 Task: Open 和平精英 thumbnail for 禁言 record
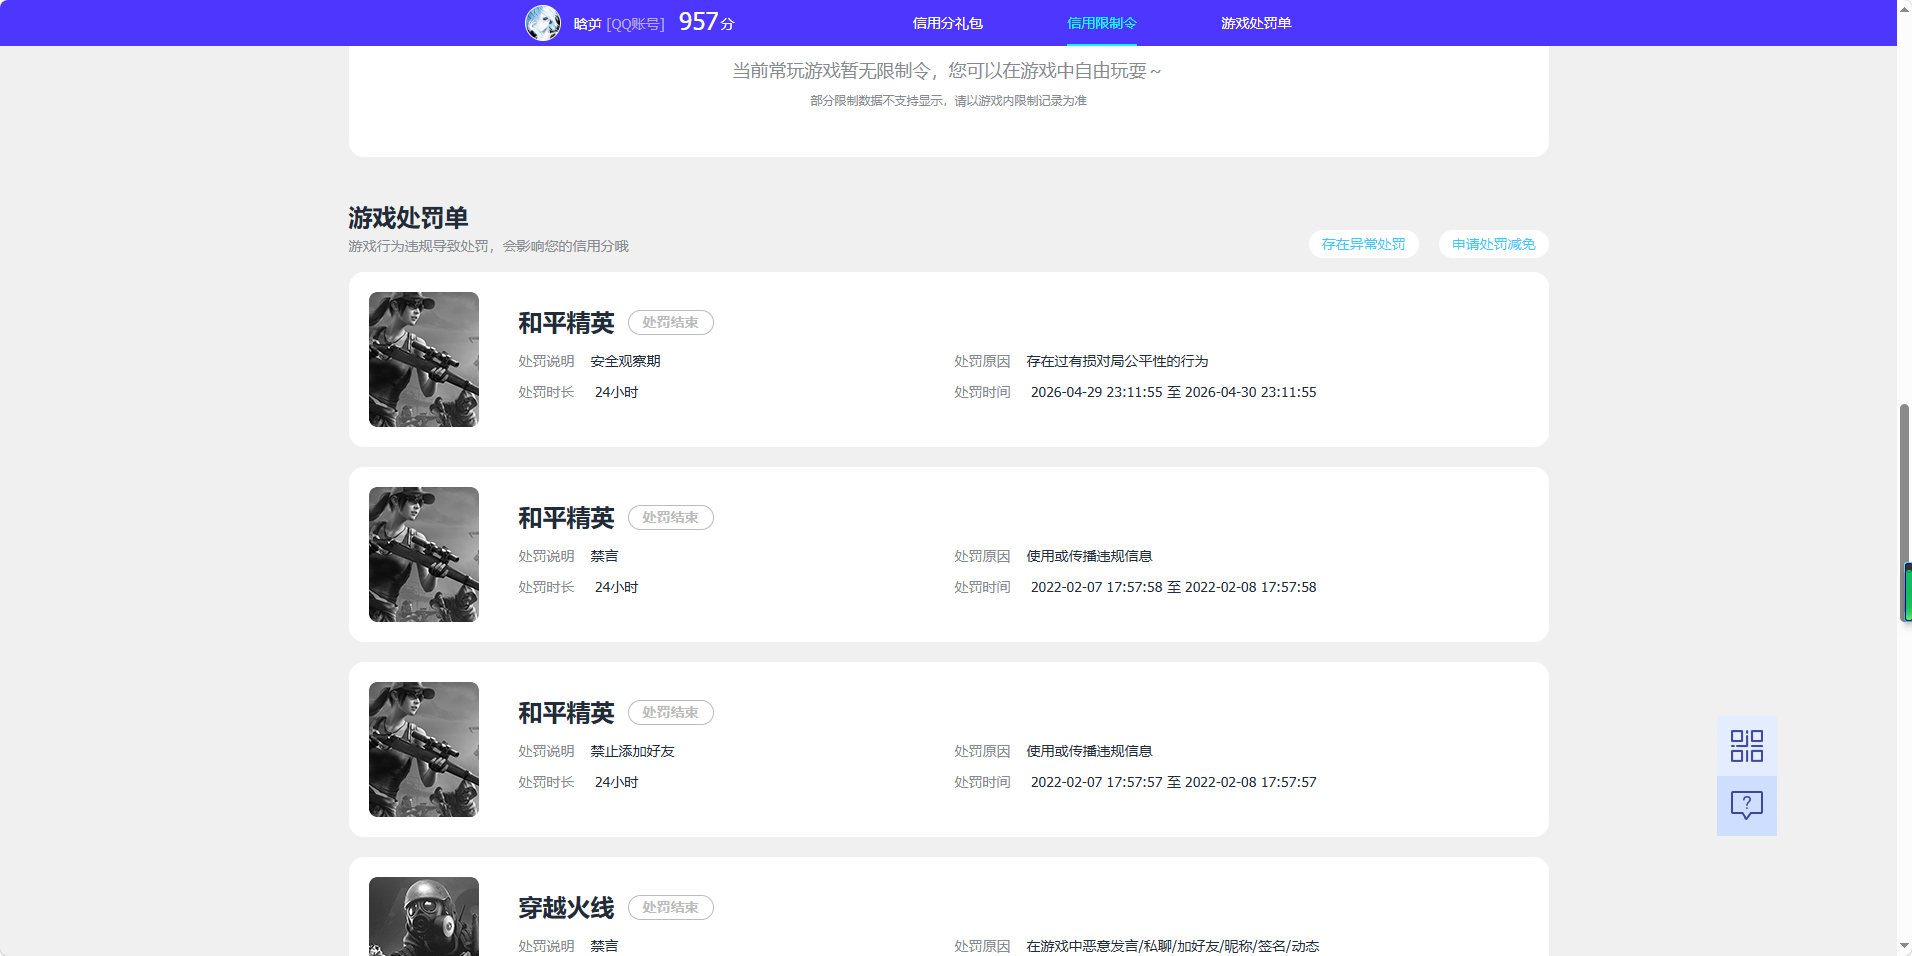[424, 554]
